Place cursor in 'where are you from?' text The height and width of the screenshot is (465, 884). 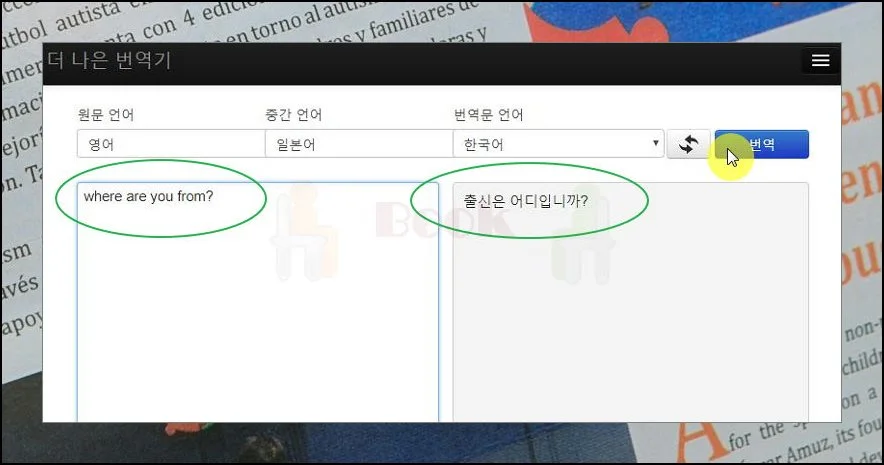(148, 197)
